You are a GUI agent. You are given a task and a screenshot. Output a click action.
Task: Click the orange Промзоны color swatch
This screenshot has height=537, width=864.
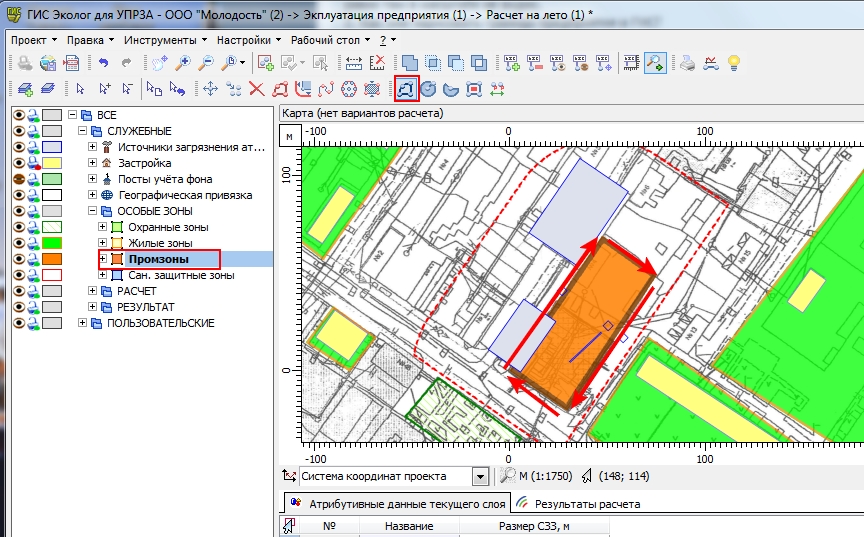pyautogui.click(x=52, y=259)
